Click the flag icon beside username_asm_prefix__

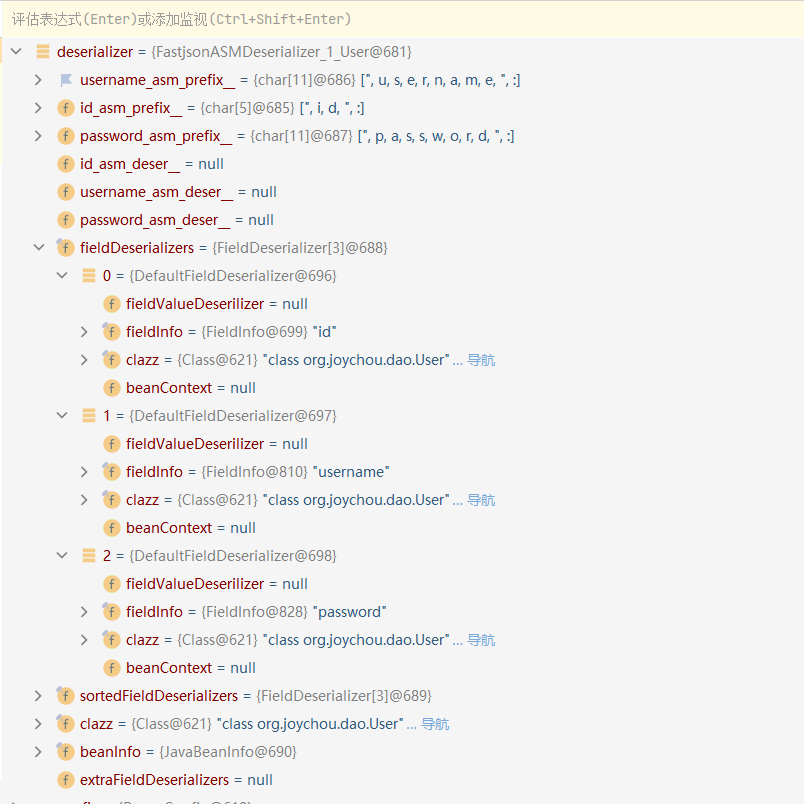(x=66, y=80)
